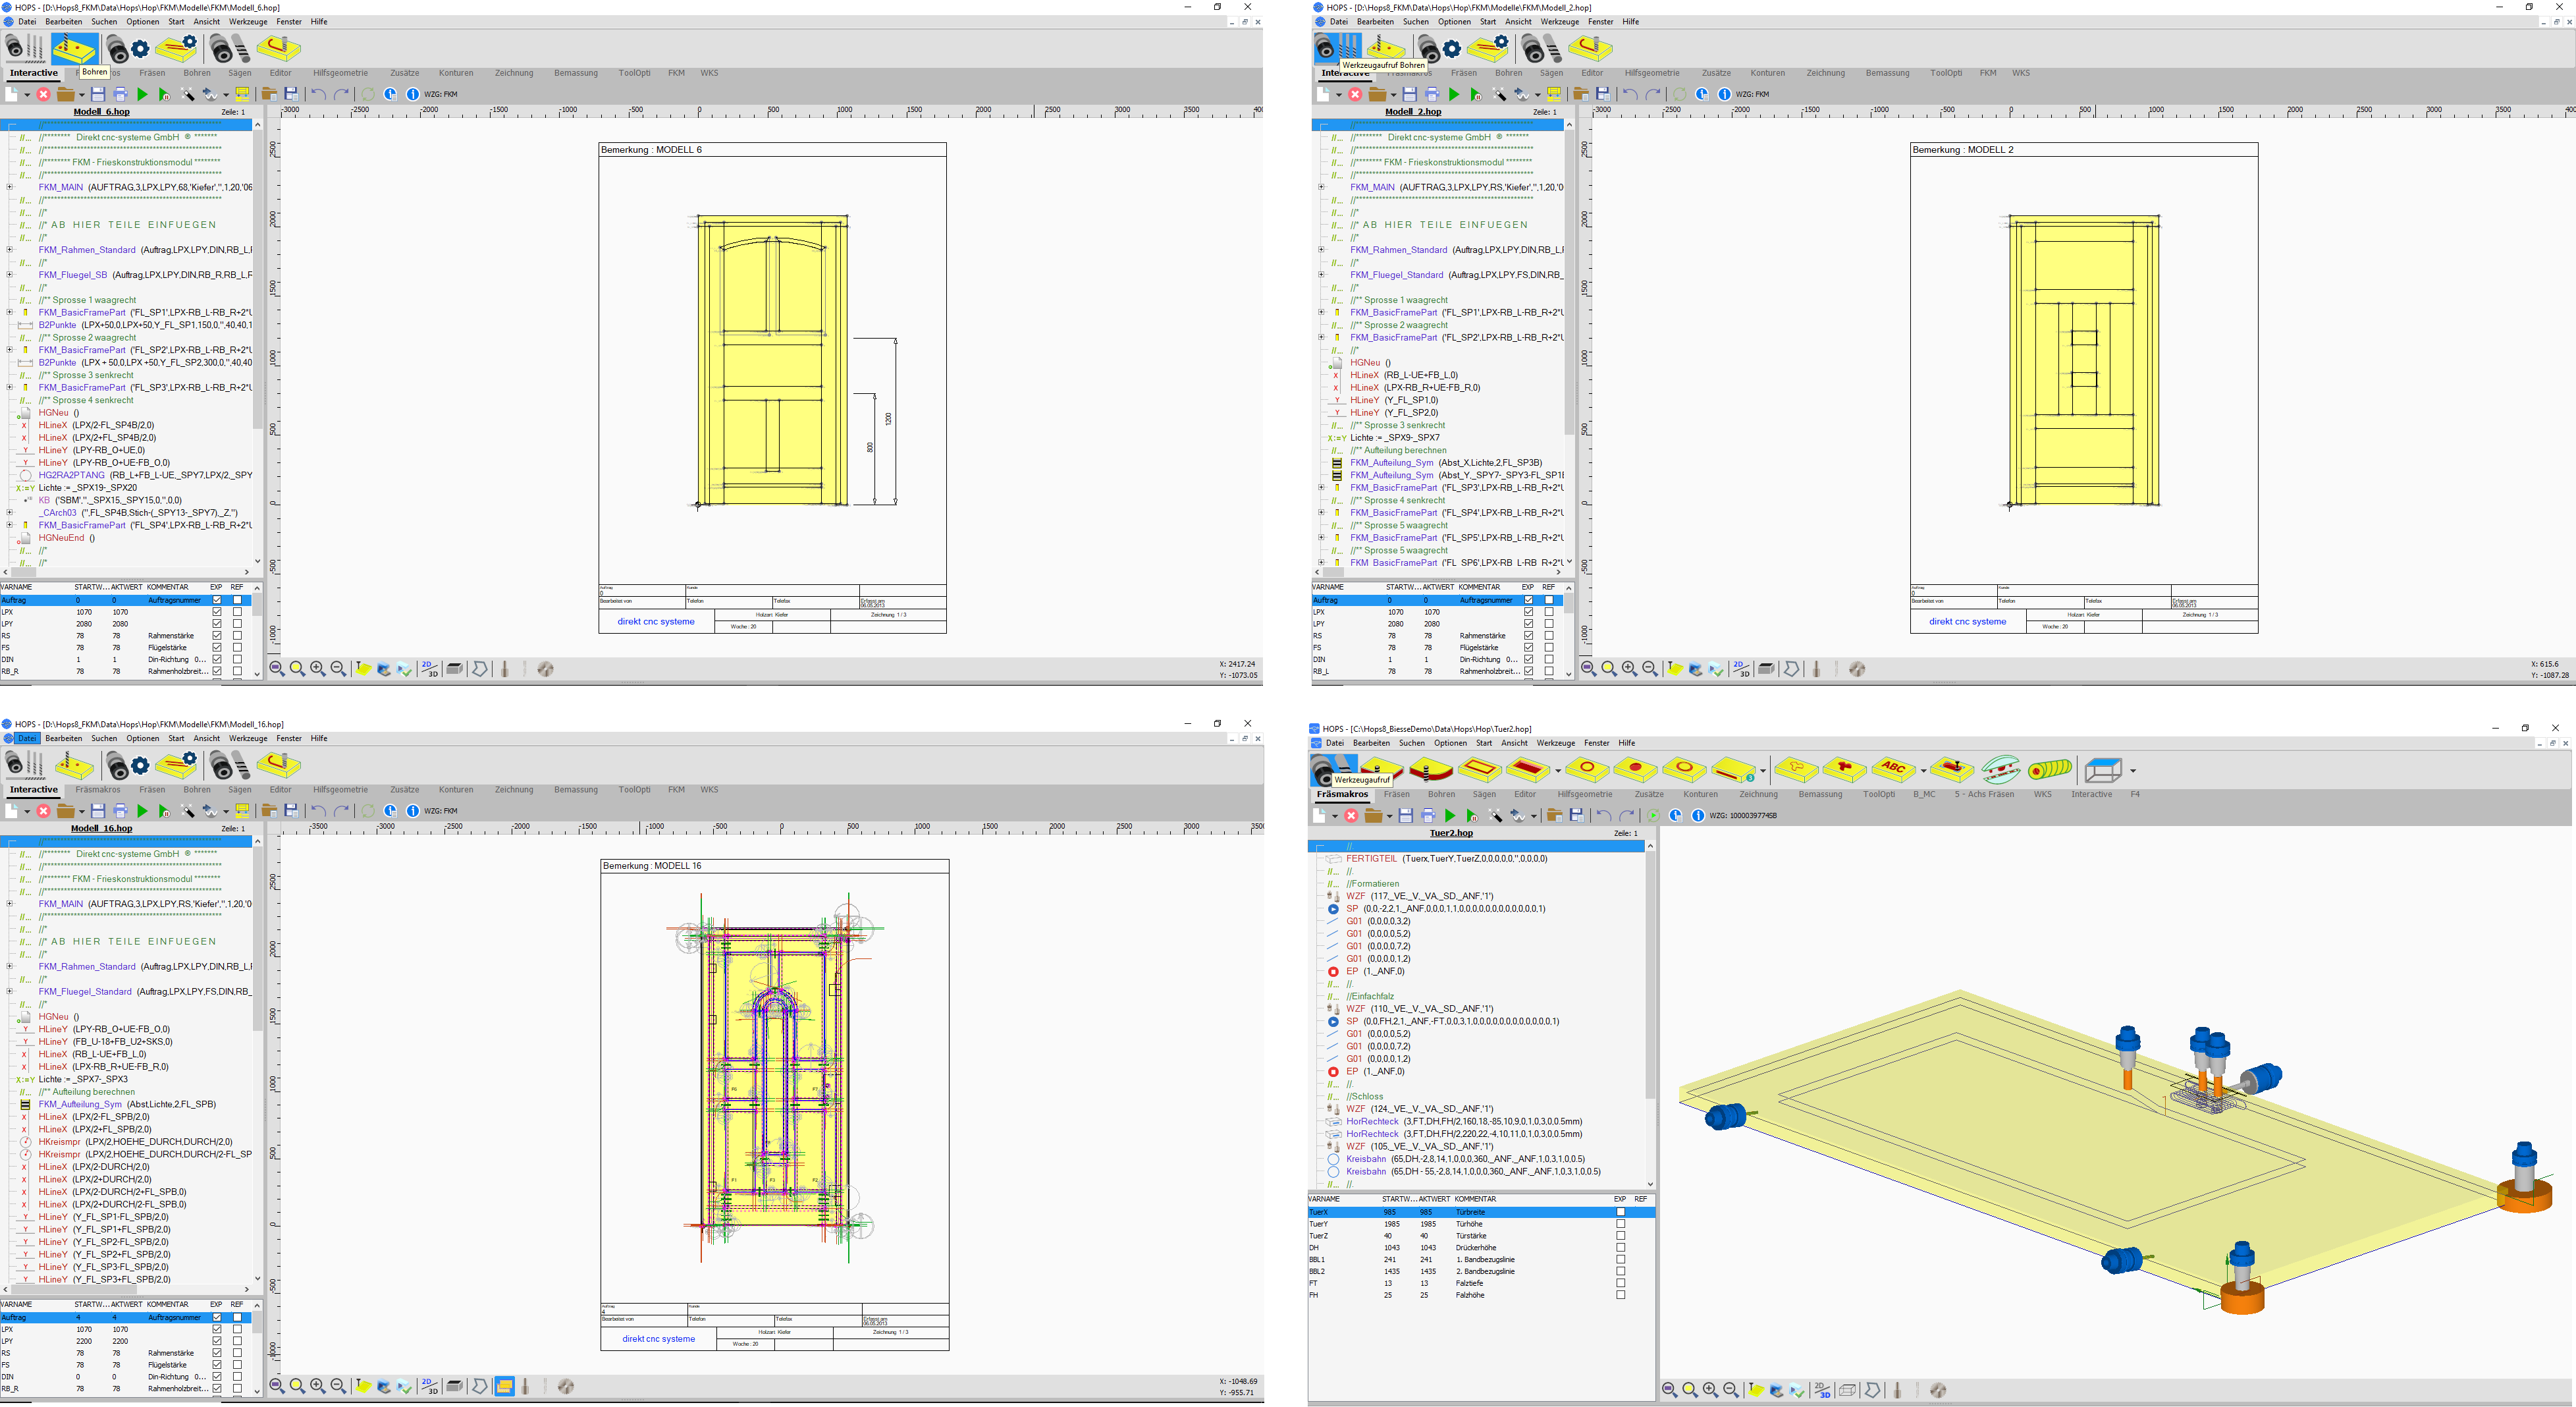Redo the action in Modell_2 window toolbar
This screenshot has height=1407, width=2576.
(1653, 94)
